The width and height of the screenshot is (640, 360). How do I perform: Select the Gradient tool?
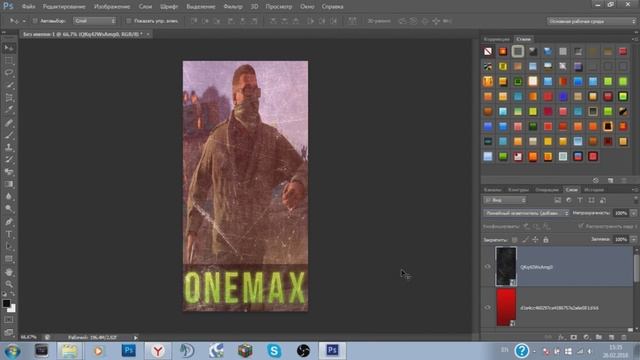[9, 184]
